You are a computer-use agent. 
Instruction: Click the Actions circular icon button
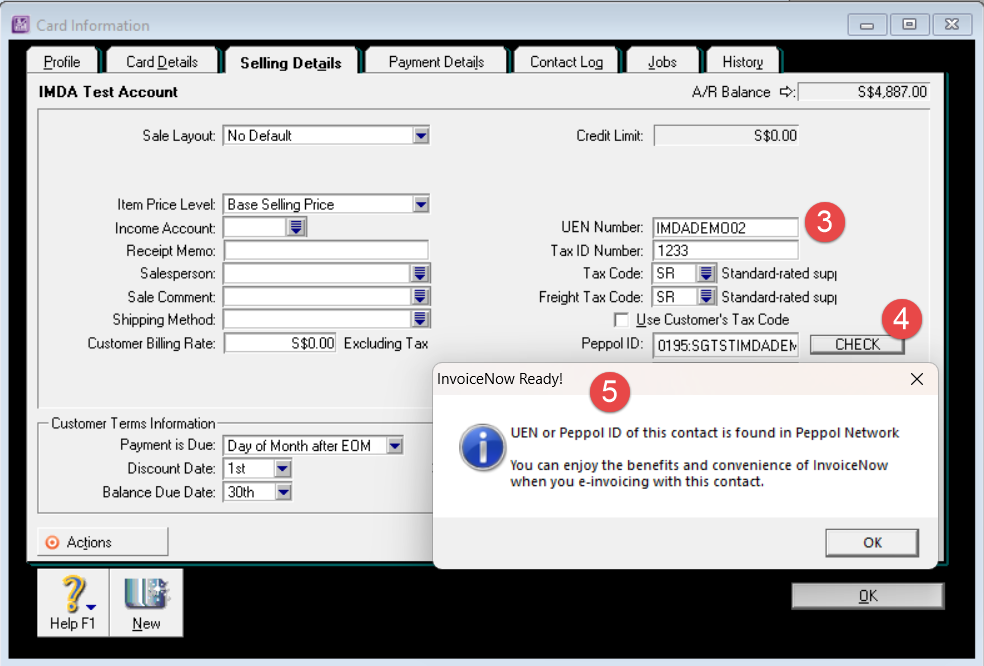[x=53, y=542]
